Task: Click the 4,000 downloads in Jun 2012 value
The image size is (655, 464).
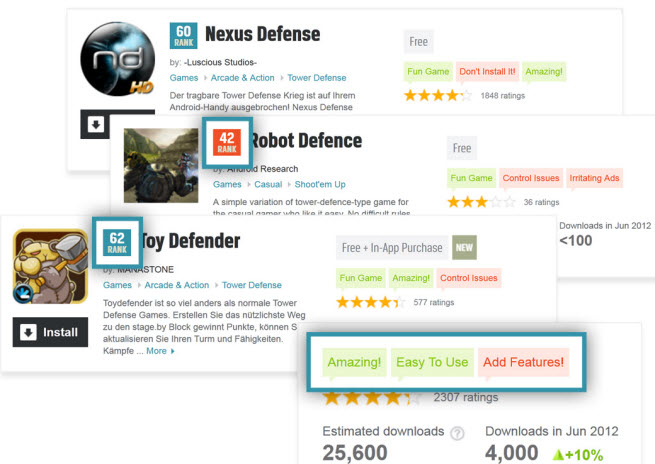Action: click(x=512, y=453)
